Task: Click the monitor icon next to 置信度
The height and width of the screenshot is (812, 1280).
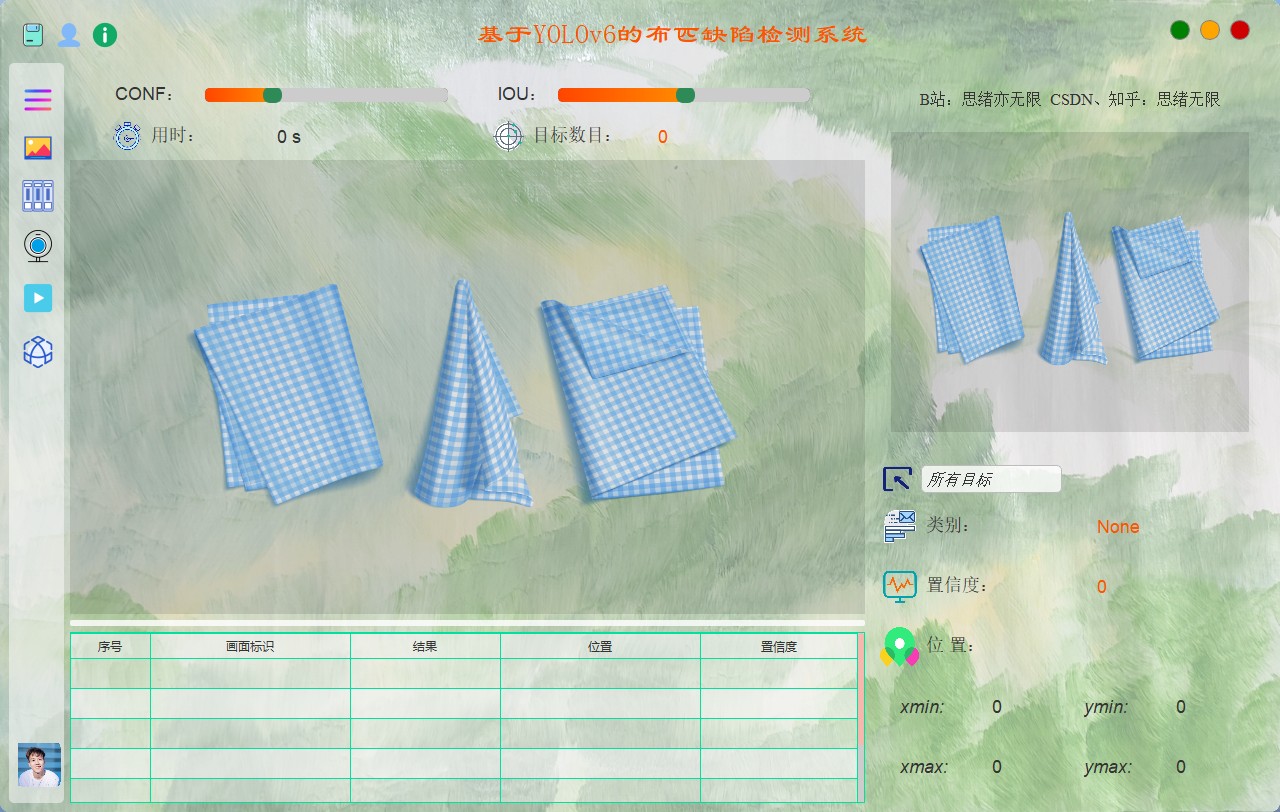Action: click(900, 586)
